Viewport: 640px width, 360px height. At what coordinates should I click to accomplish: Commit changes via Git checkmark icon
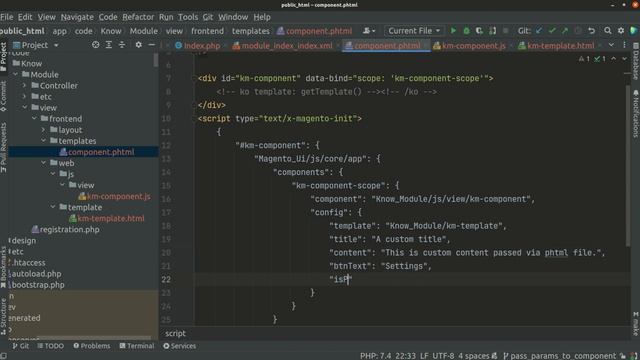(552, 31)
